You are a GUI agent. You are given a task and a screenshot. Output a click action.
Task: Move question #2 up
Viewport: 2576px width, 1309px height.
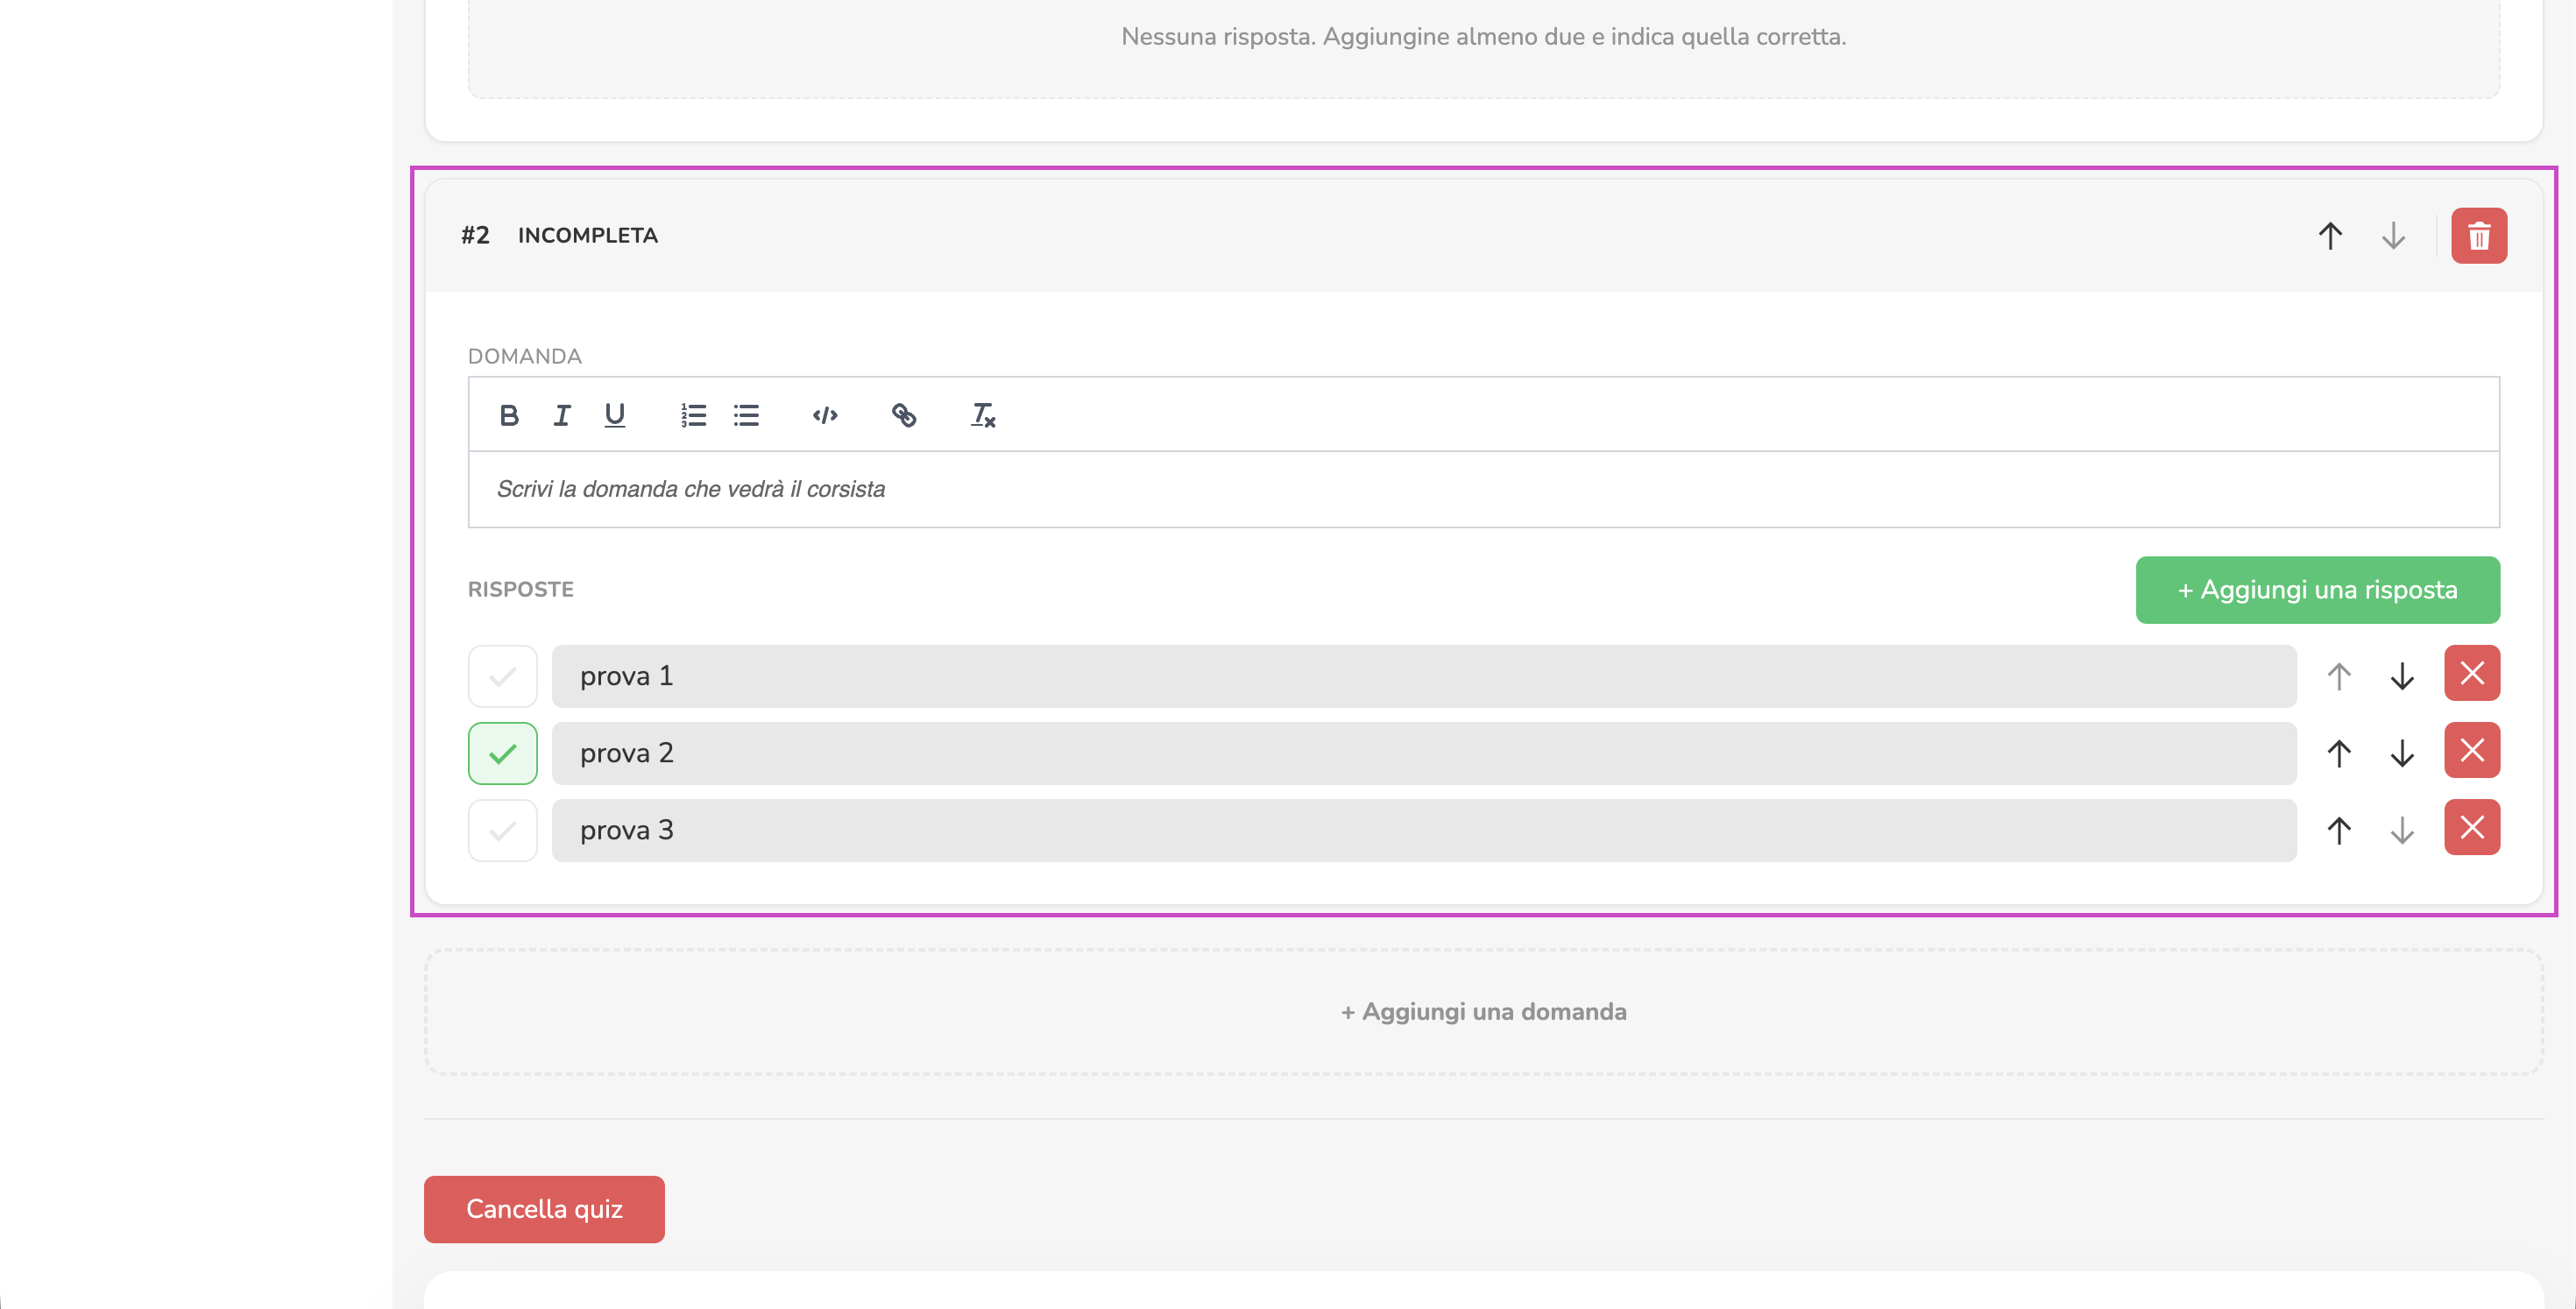coord(2330,236)
